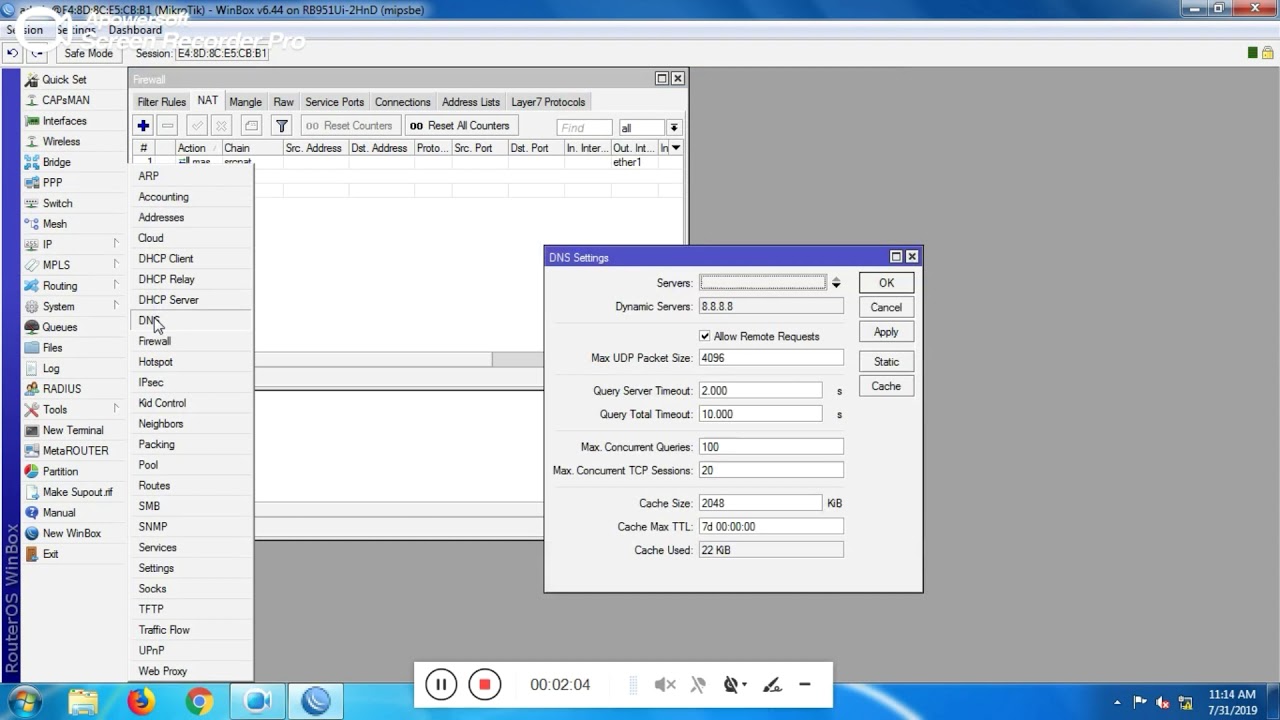Viewport: 1280px width, 720px height.
Task: Click the Quick Set sidebar icon
Action: coord(32,80)
